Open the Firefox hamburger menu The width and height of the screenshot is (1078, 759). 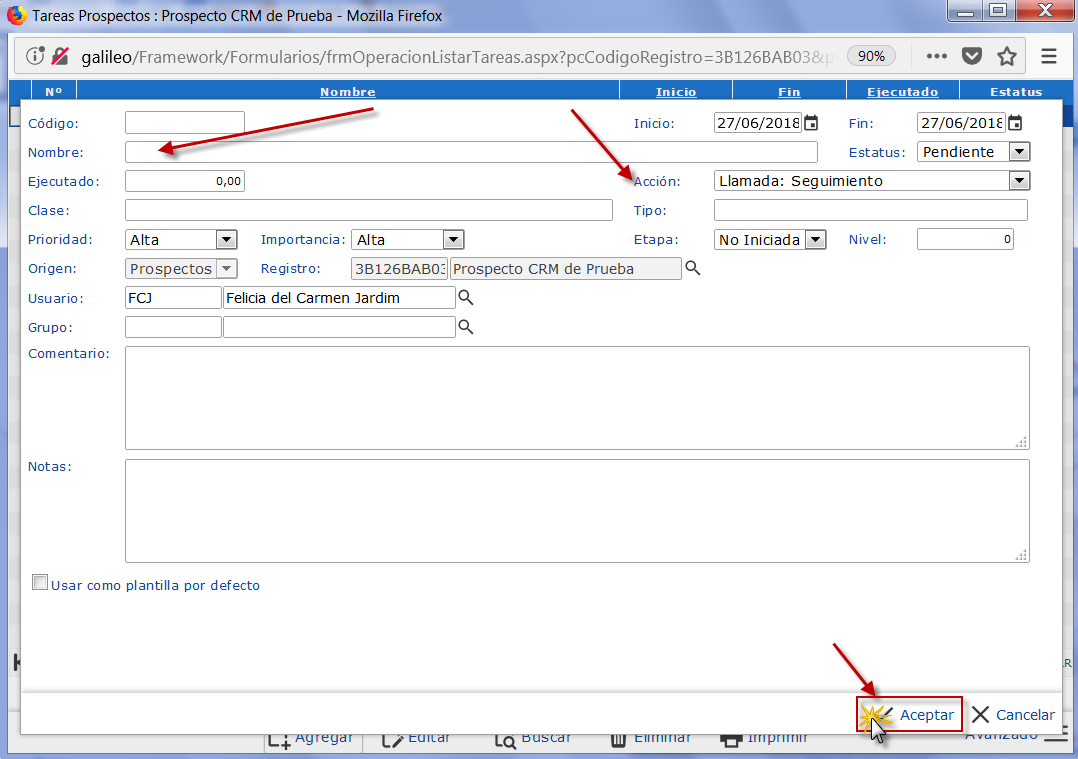pyautogui.click(x=1048, y=56)
